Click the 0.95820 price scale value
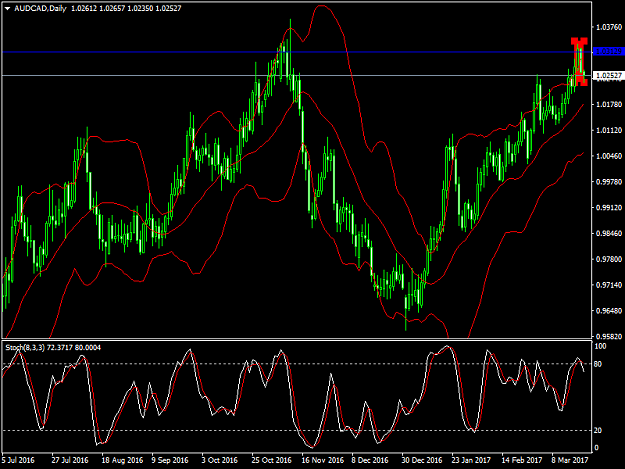The height and width of the screenshot is (469, 625). click(x=608, y=336)
